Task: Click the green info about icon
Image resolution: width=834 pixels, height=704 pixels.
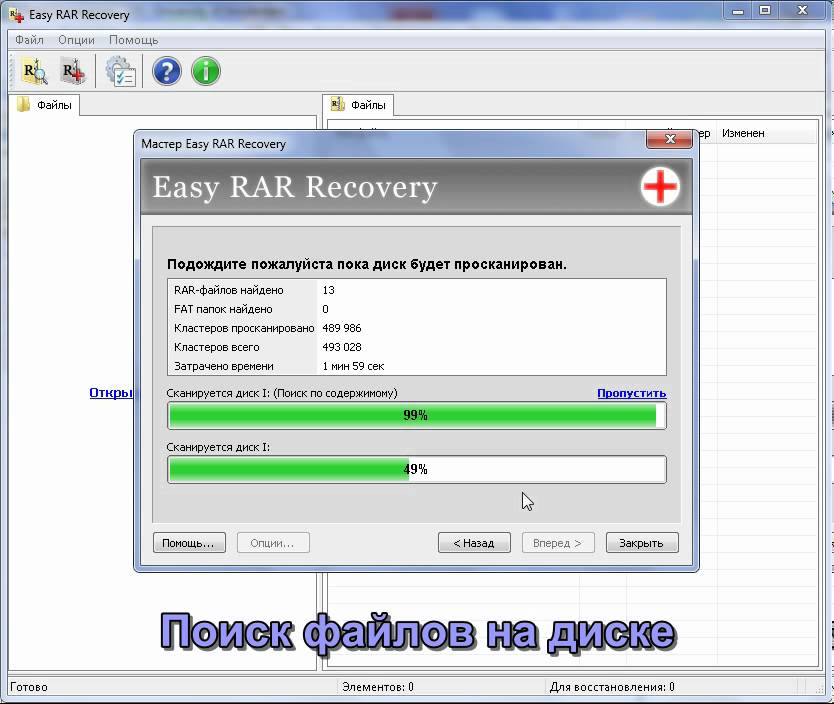Action: tap(206, 71)
